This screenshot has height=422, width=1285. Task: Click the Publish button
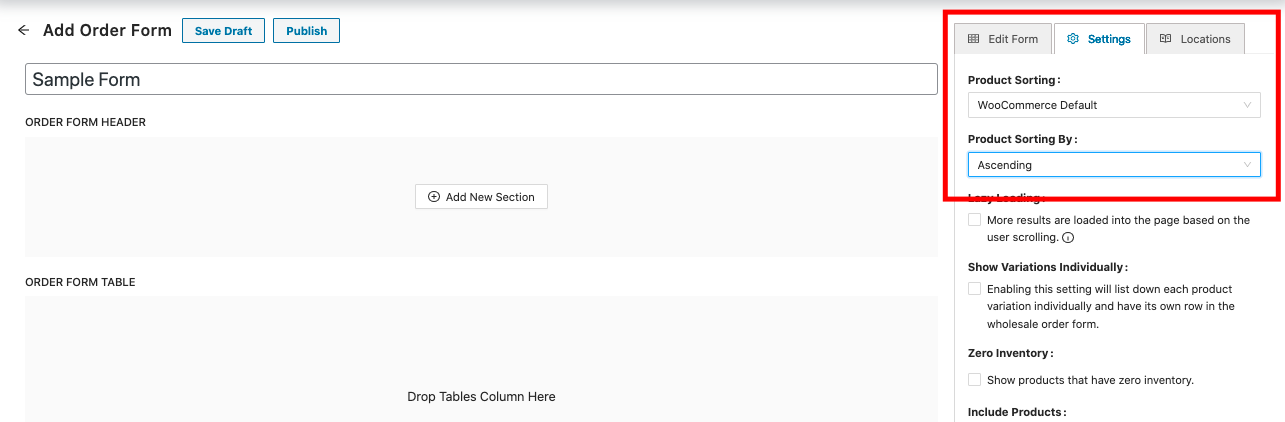(x=306, y=31)
